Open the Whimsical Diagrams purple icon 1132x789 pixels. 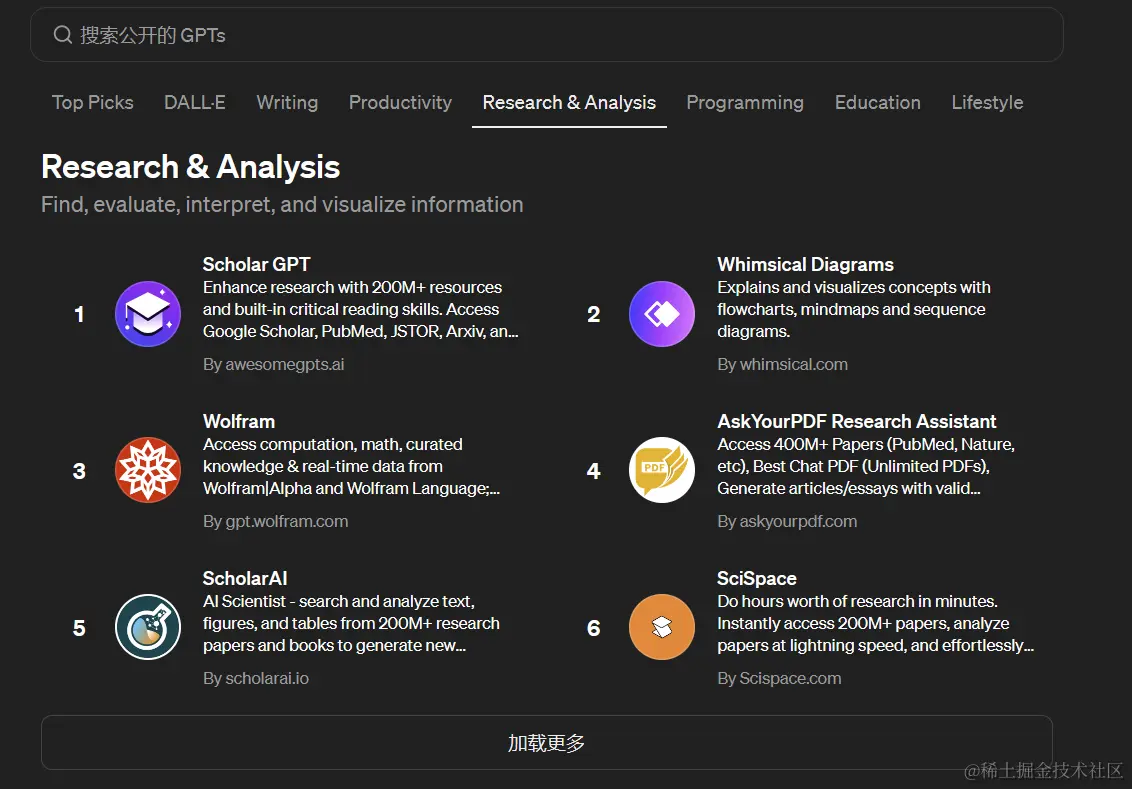point(662,314)
